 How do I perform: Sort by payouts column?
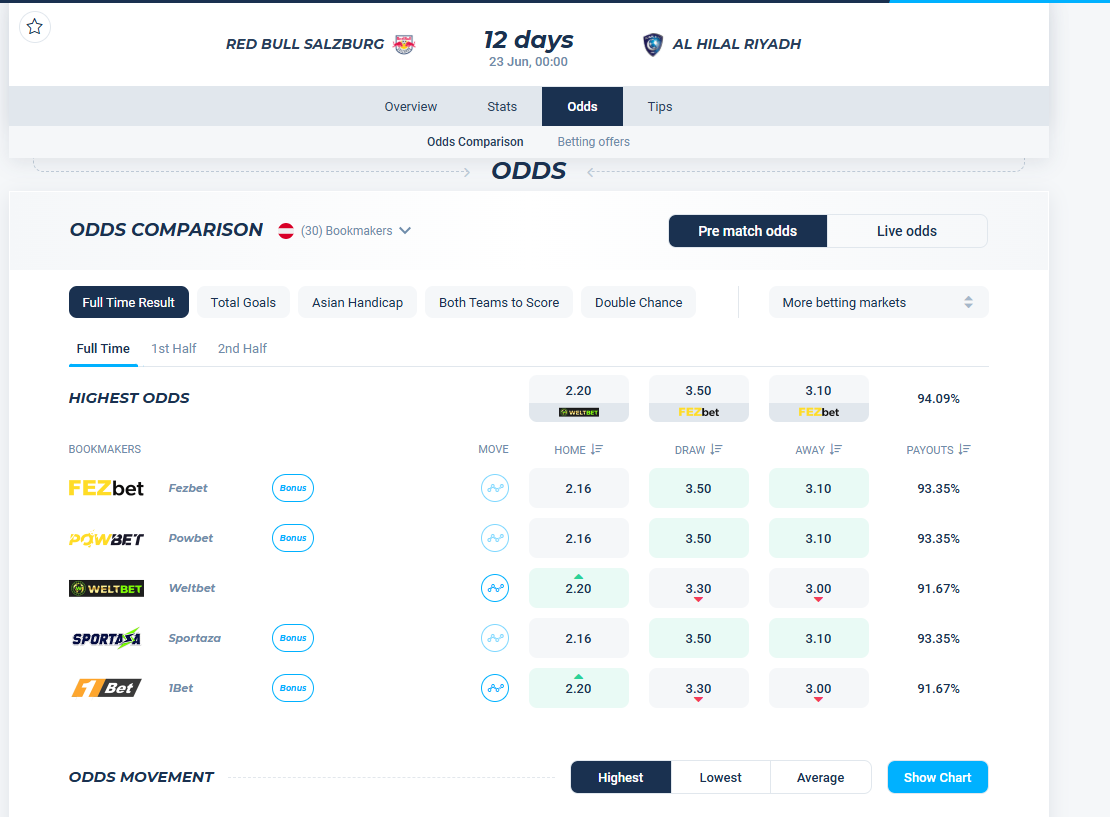(937, 450)
